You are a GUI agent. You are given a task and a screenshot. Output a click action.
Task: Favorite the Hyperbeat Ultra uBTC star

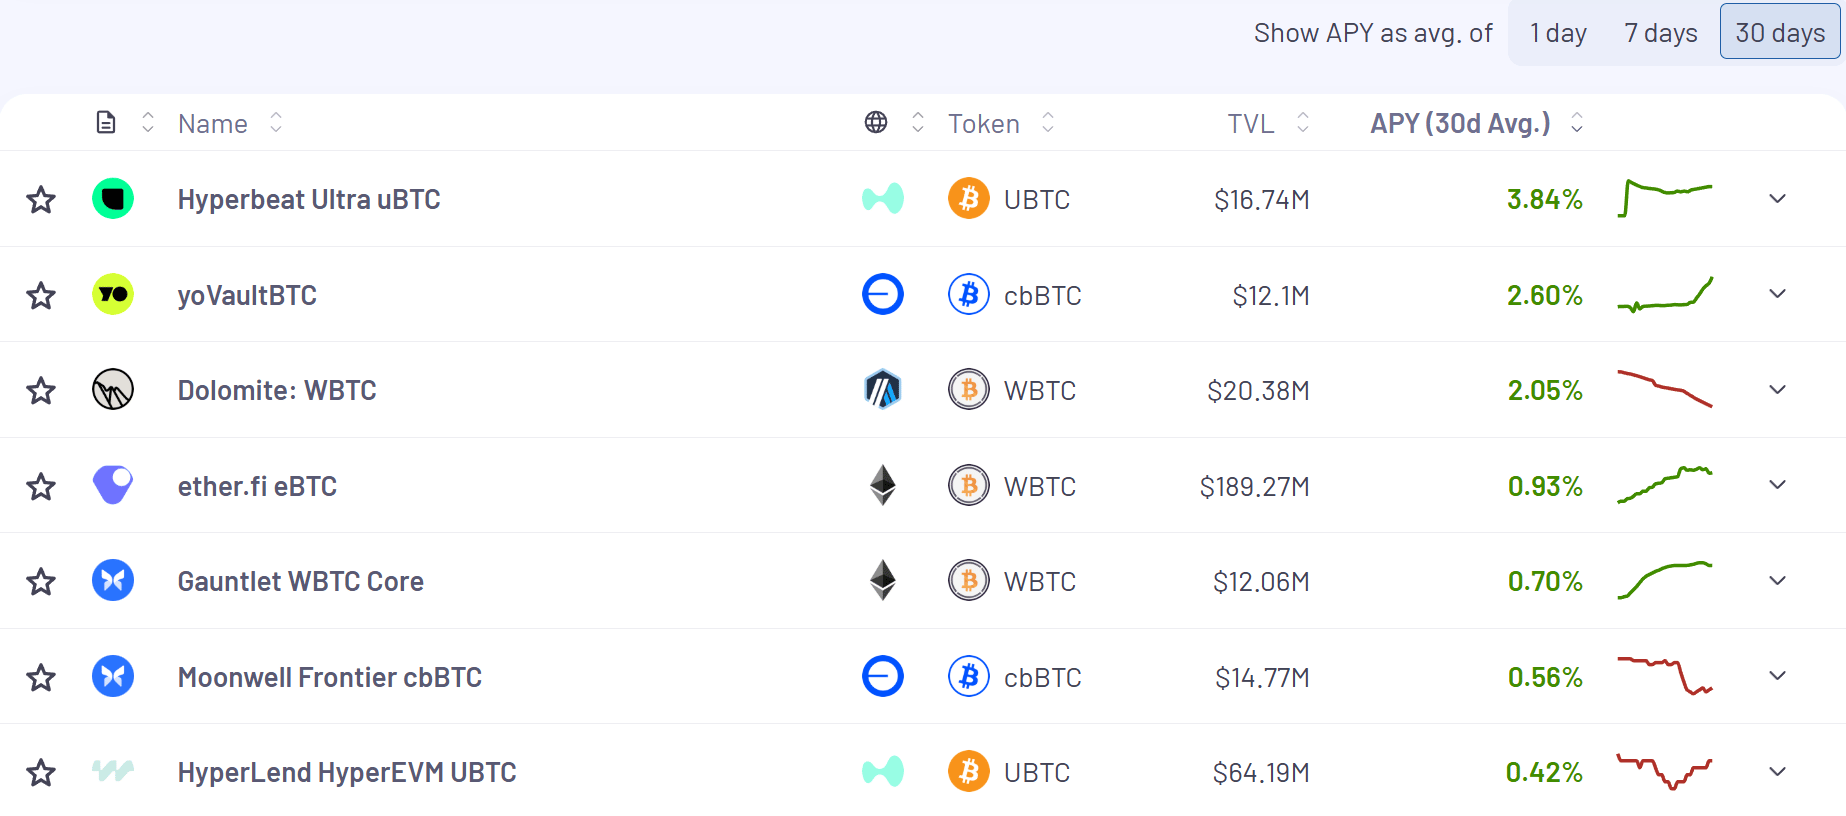click(x=41, y=200)
